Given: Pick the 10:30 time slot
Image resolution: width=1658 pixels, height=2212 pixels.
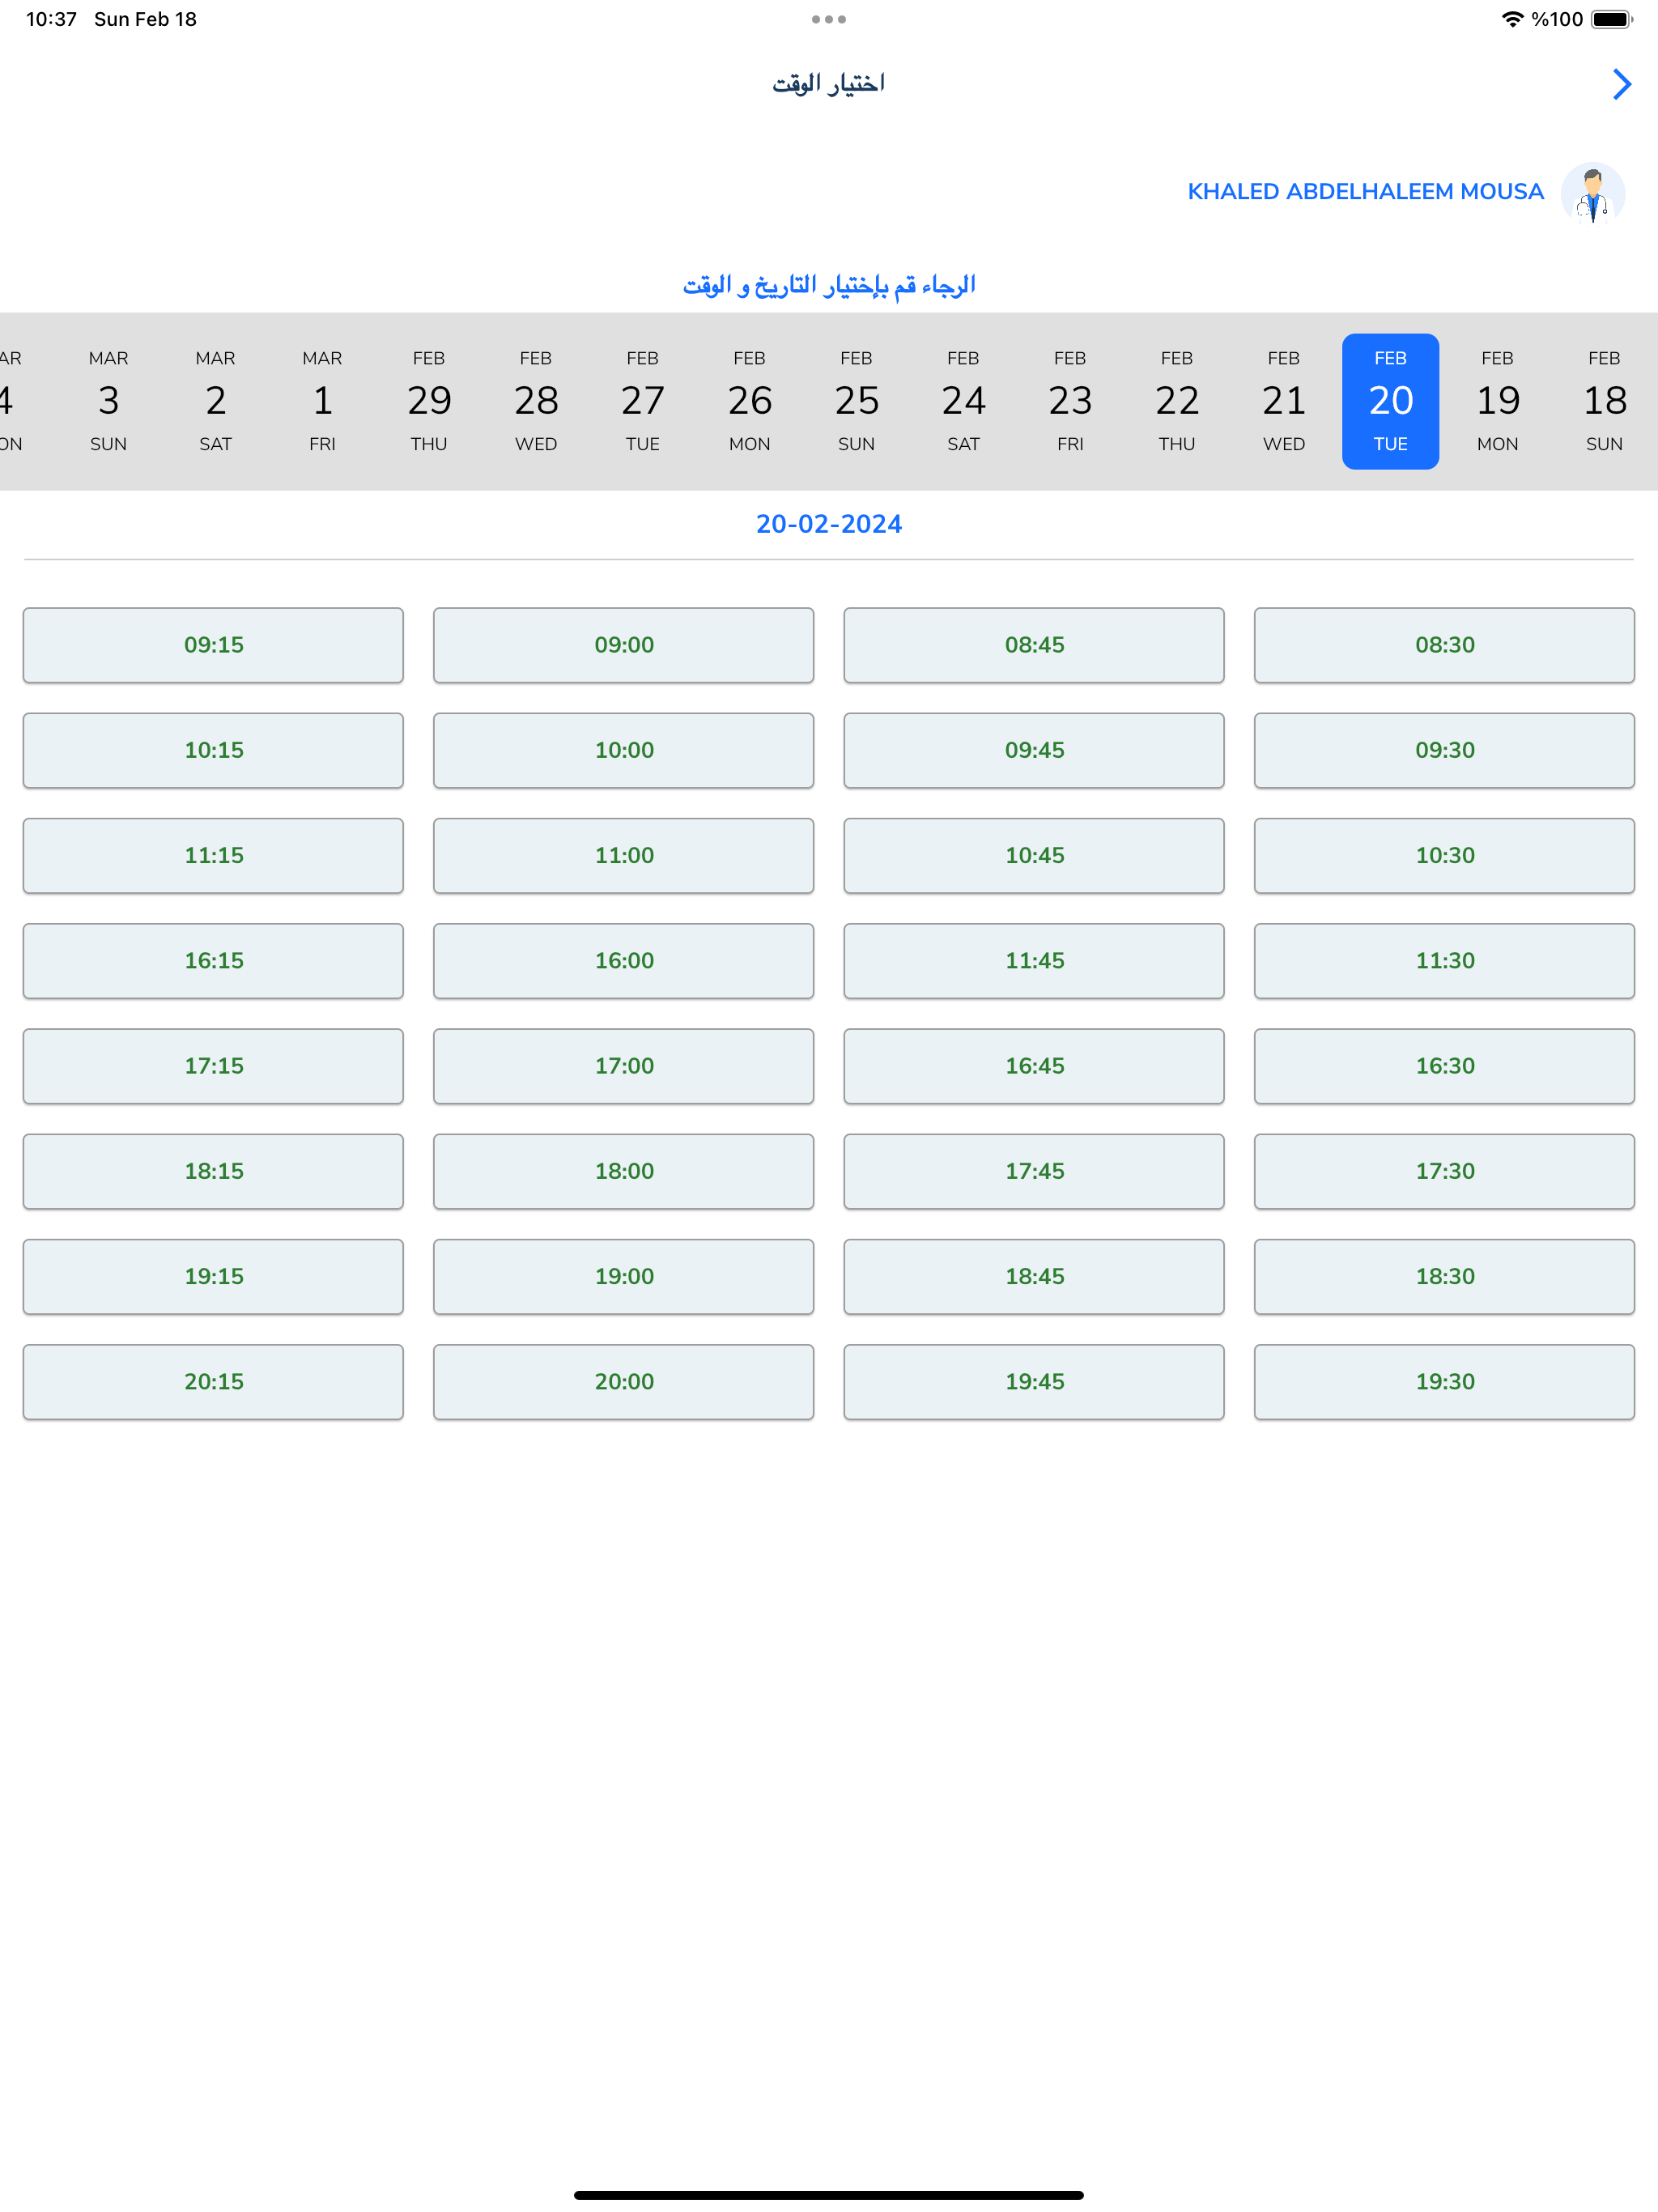Looking at the screenshot, I should click(1444, 856).
